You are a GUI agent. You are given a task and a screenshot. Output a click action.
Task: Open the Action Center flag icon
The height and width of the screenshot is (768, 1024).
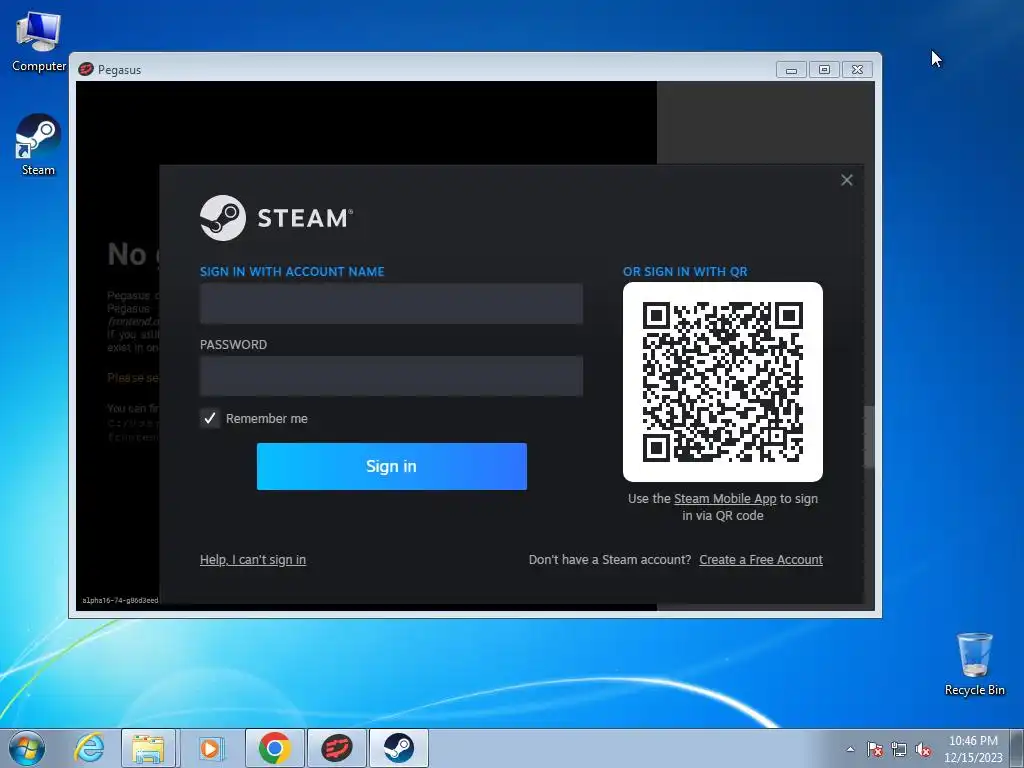coord(875,749)
